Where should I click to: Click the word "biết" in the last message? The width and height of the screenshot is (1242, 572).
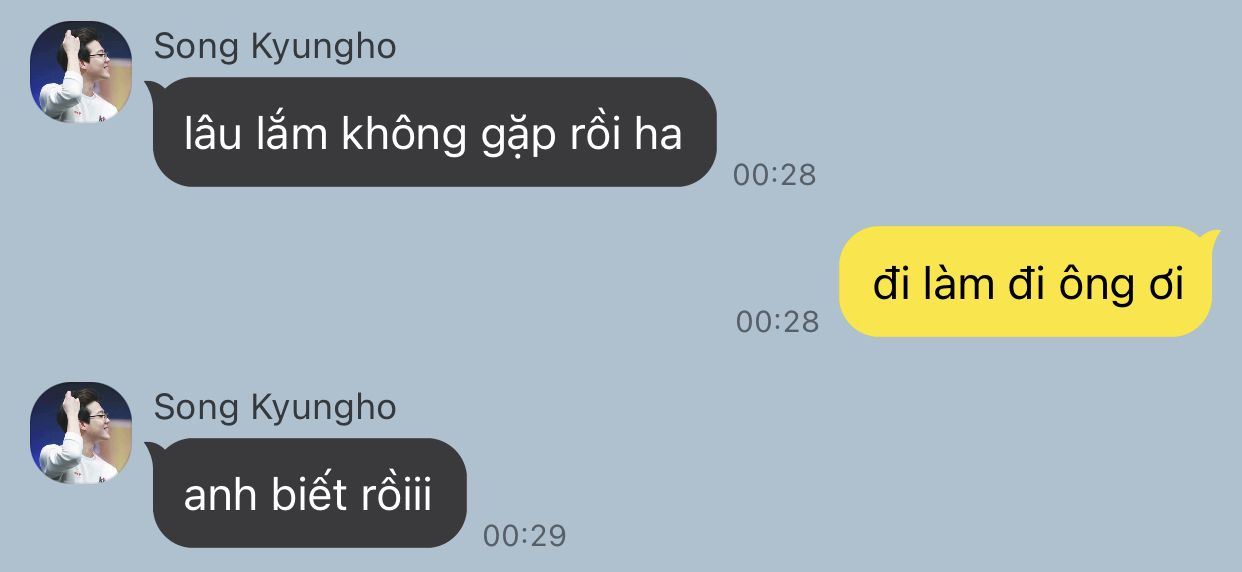point(308,496)
